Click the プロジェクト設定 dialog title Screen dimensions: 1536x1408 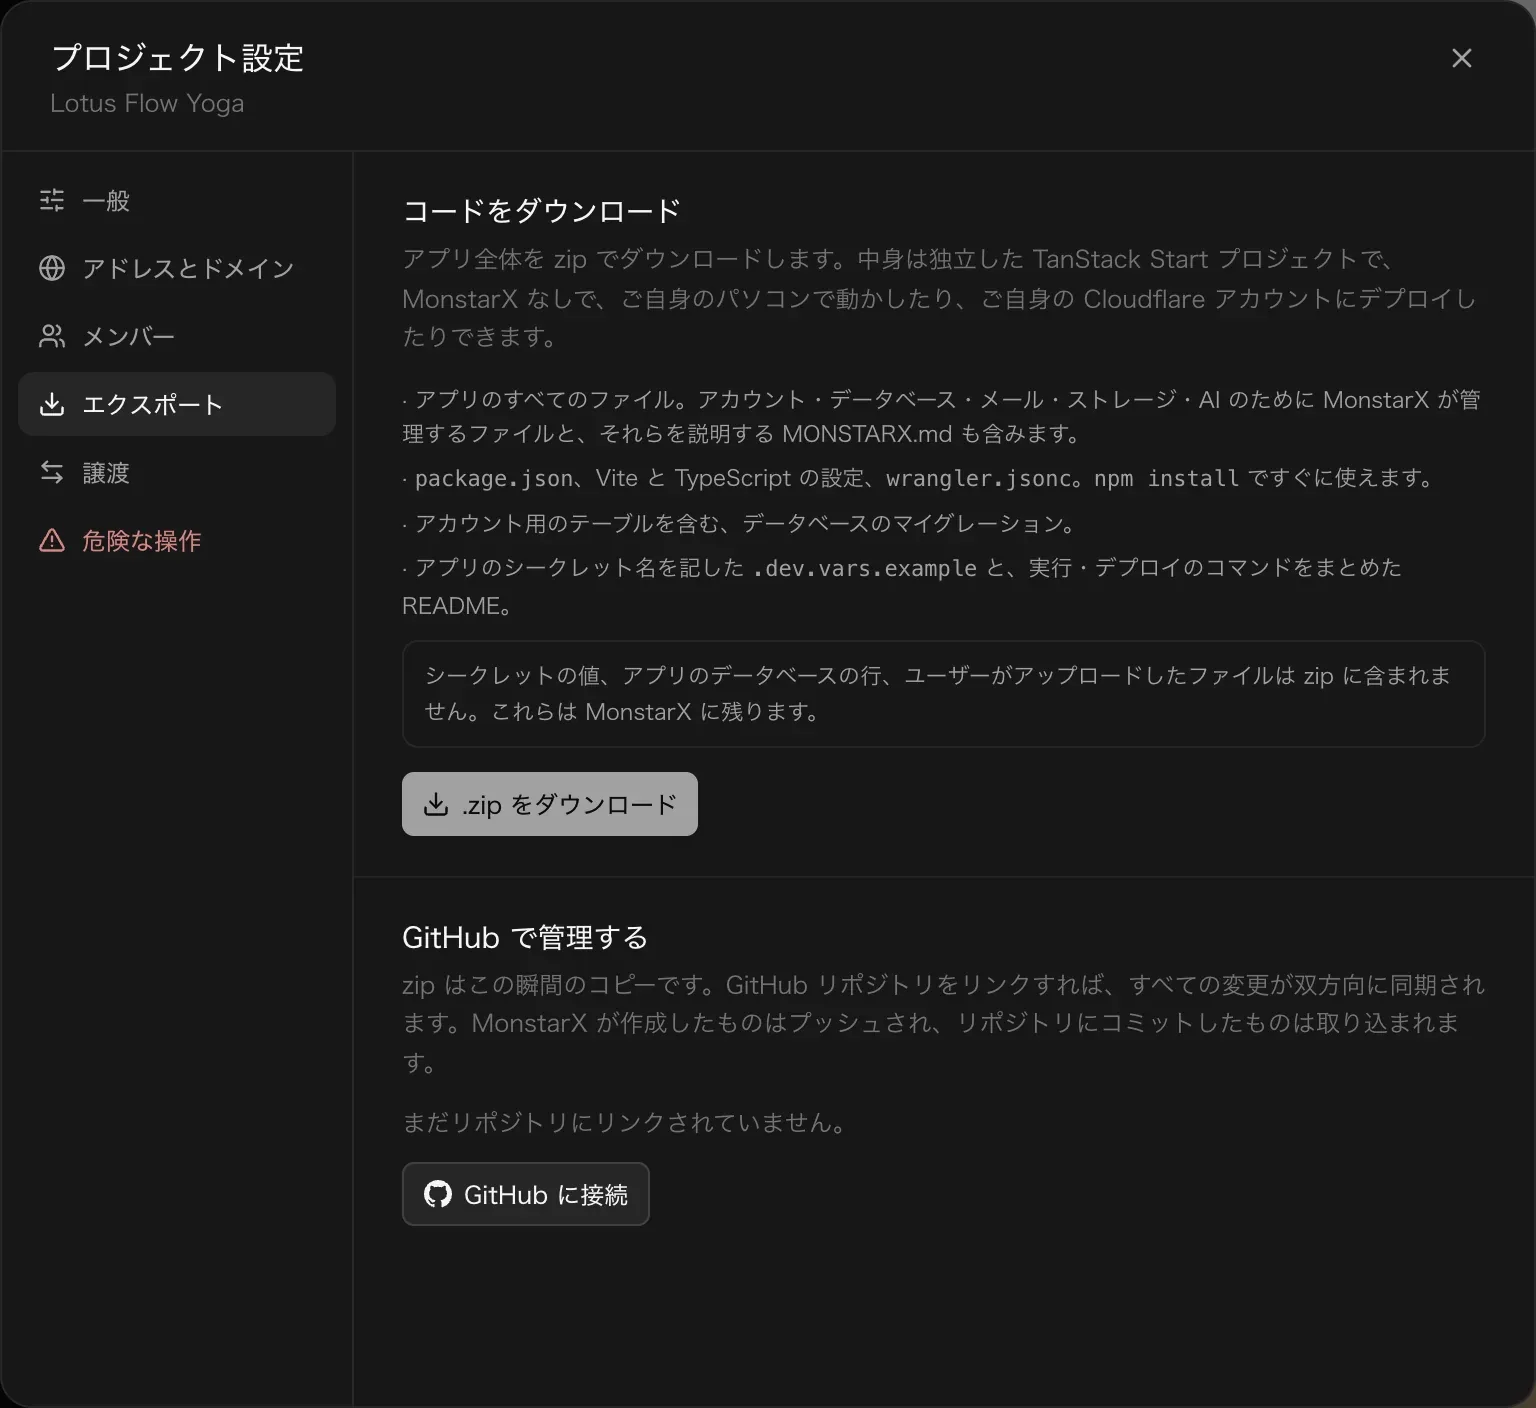[177, 58]
